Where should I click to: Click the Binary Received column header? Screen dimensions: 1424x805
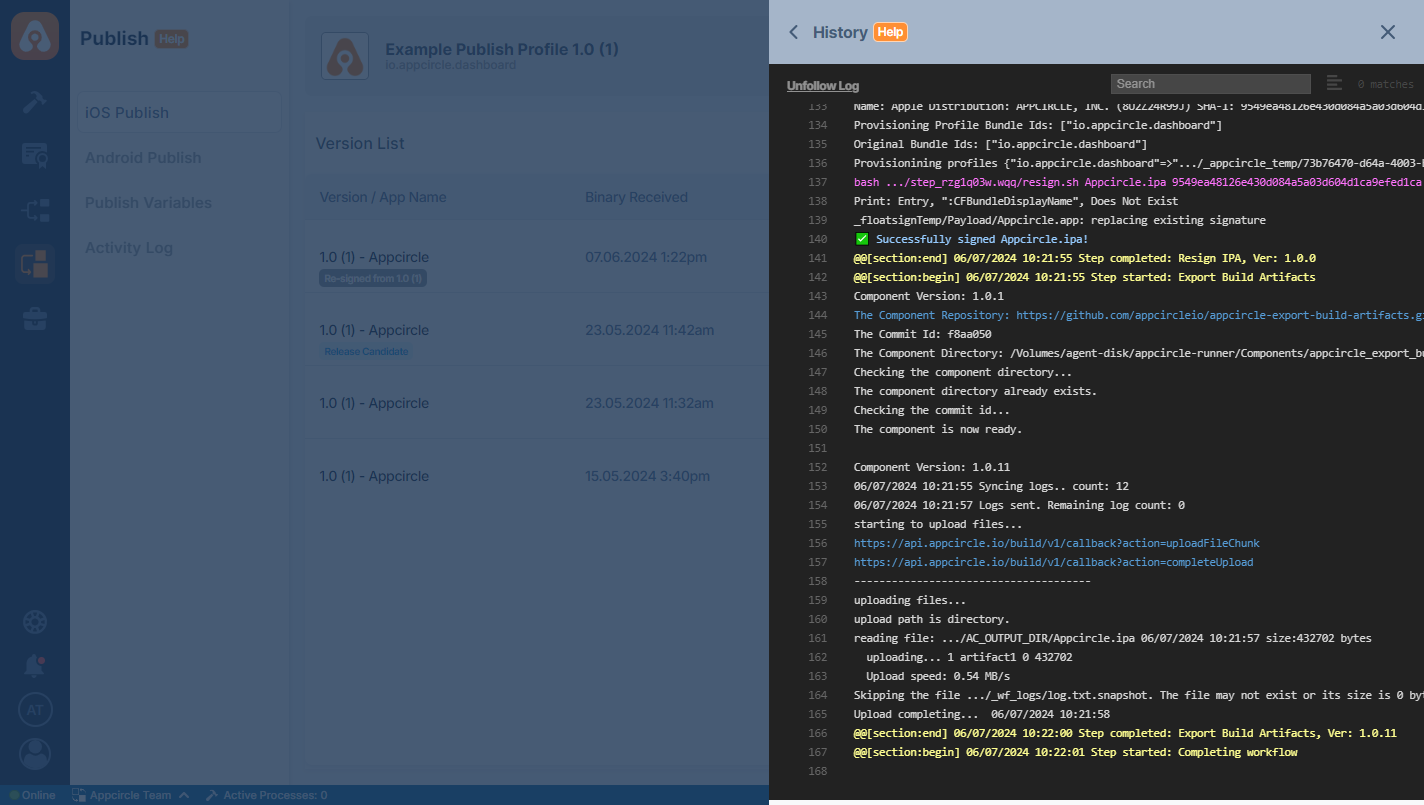click(636, 197)
